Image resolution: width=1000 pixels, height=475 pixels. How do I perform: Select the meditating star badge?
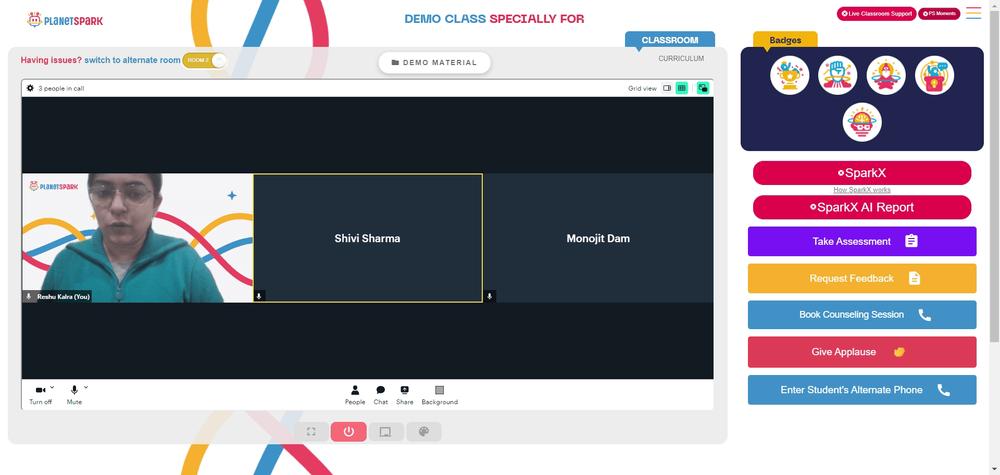(886, 75)
